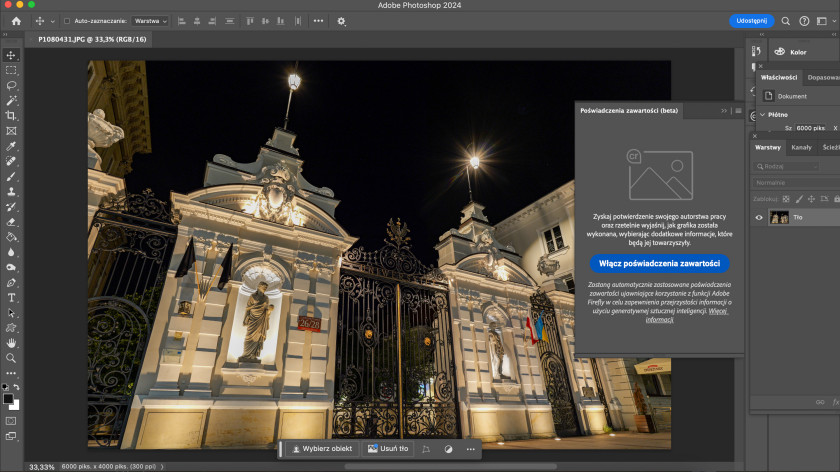Click the Udostępnij share button
This screenshot has width=840, height=472.
point(752,21)
